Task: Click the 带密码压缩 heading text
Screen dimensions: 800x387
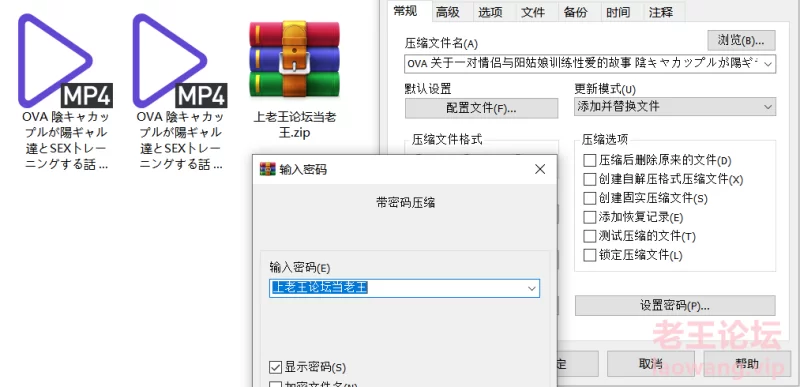Action: (406, 202)
